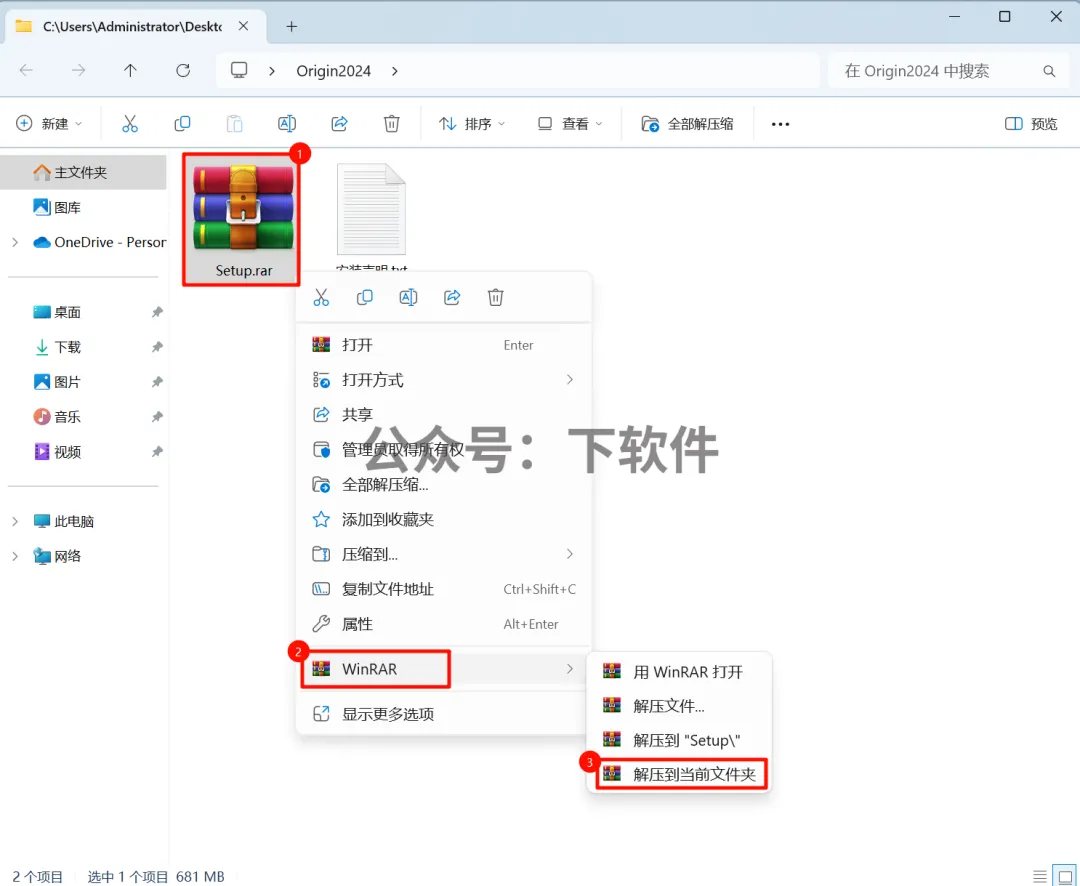Expand This PC (此电脑) tree node
Image resolution: width=1080 pixels, height=886 pixels.
(x=15, y=522)
